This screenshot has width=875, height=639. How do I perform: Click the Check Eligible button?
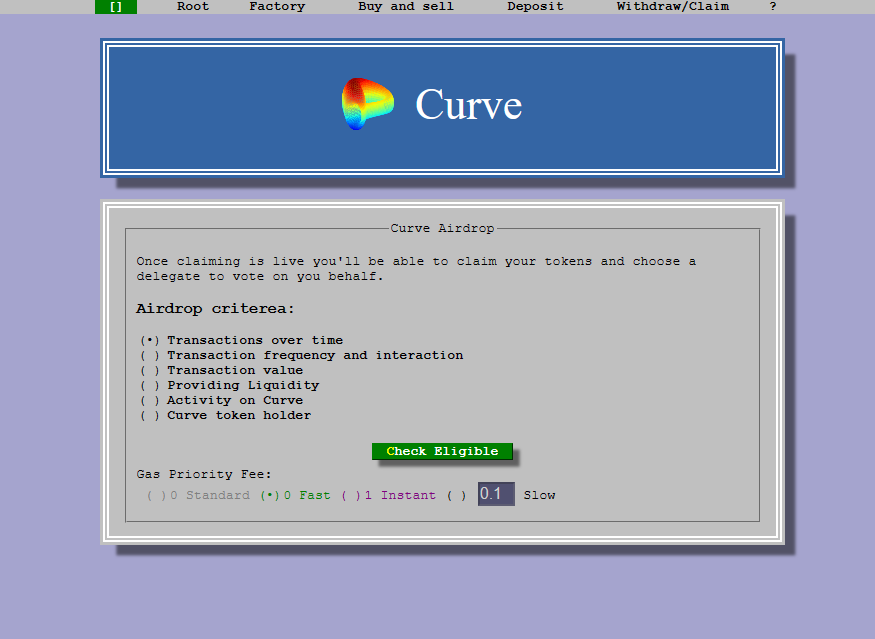point(442,451)
